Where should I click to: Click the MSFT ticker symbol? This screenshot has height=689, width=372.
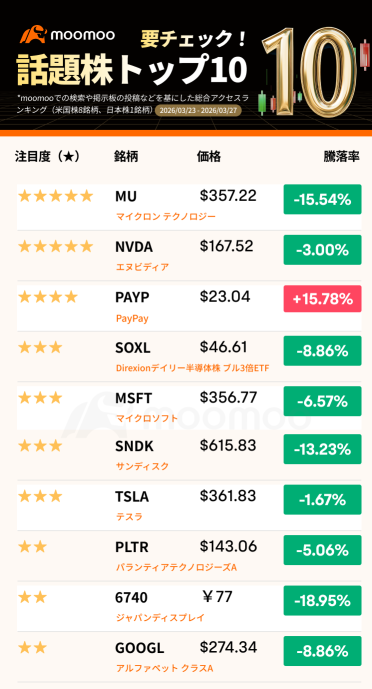pos(133,399)
